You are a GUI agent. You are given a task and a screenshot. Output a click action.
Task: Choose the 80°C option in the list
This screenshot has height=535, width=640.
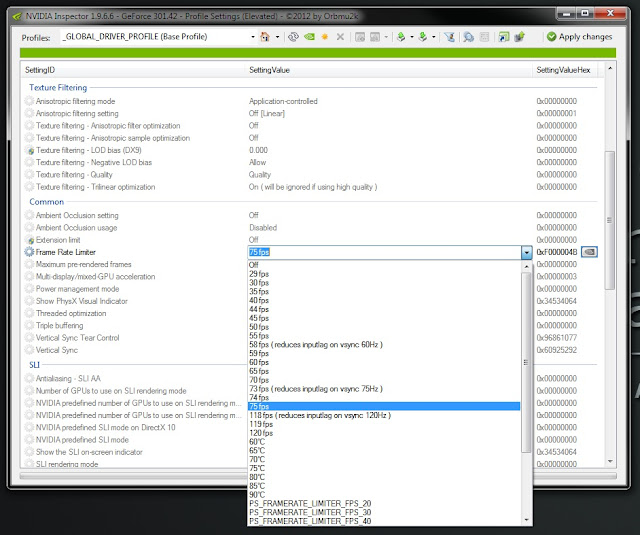384,477
